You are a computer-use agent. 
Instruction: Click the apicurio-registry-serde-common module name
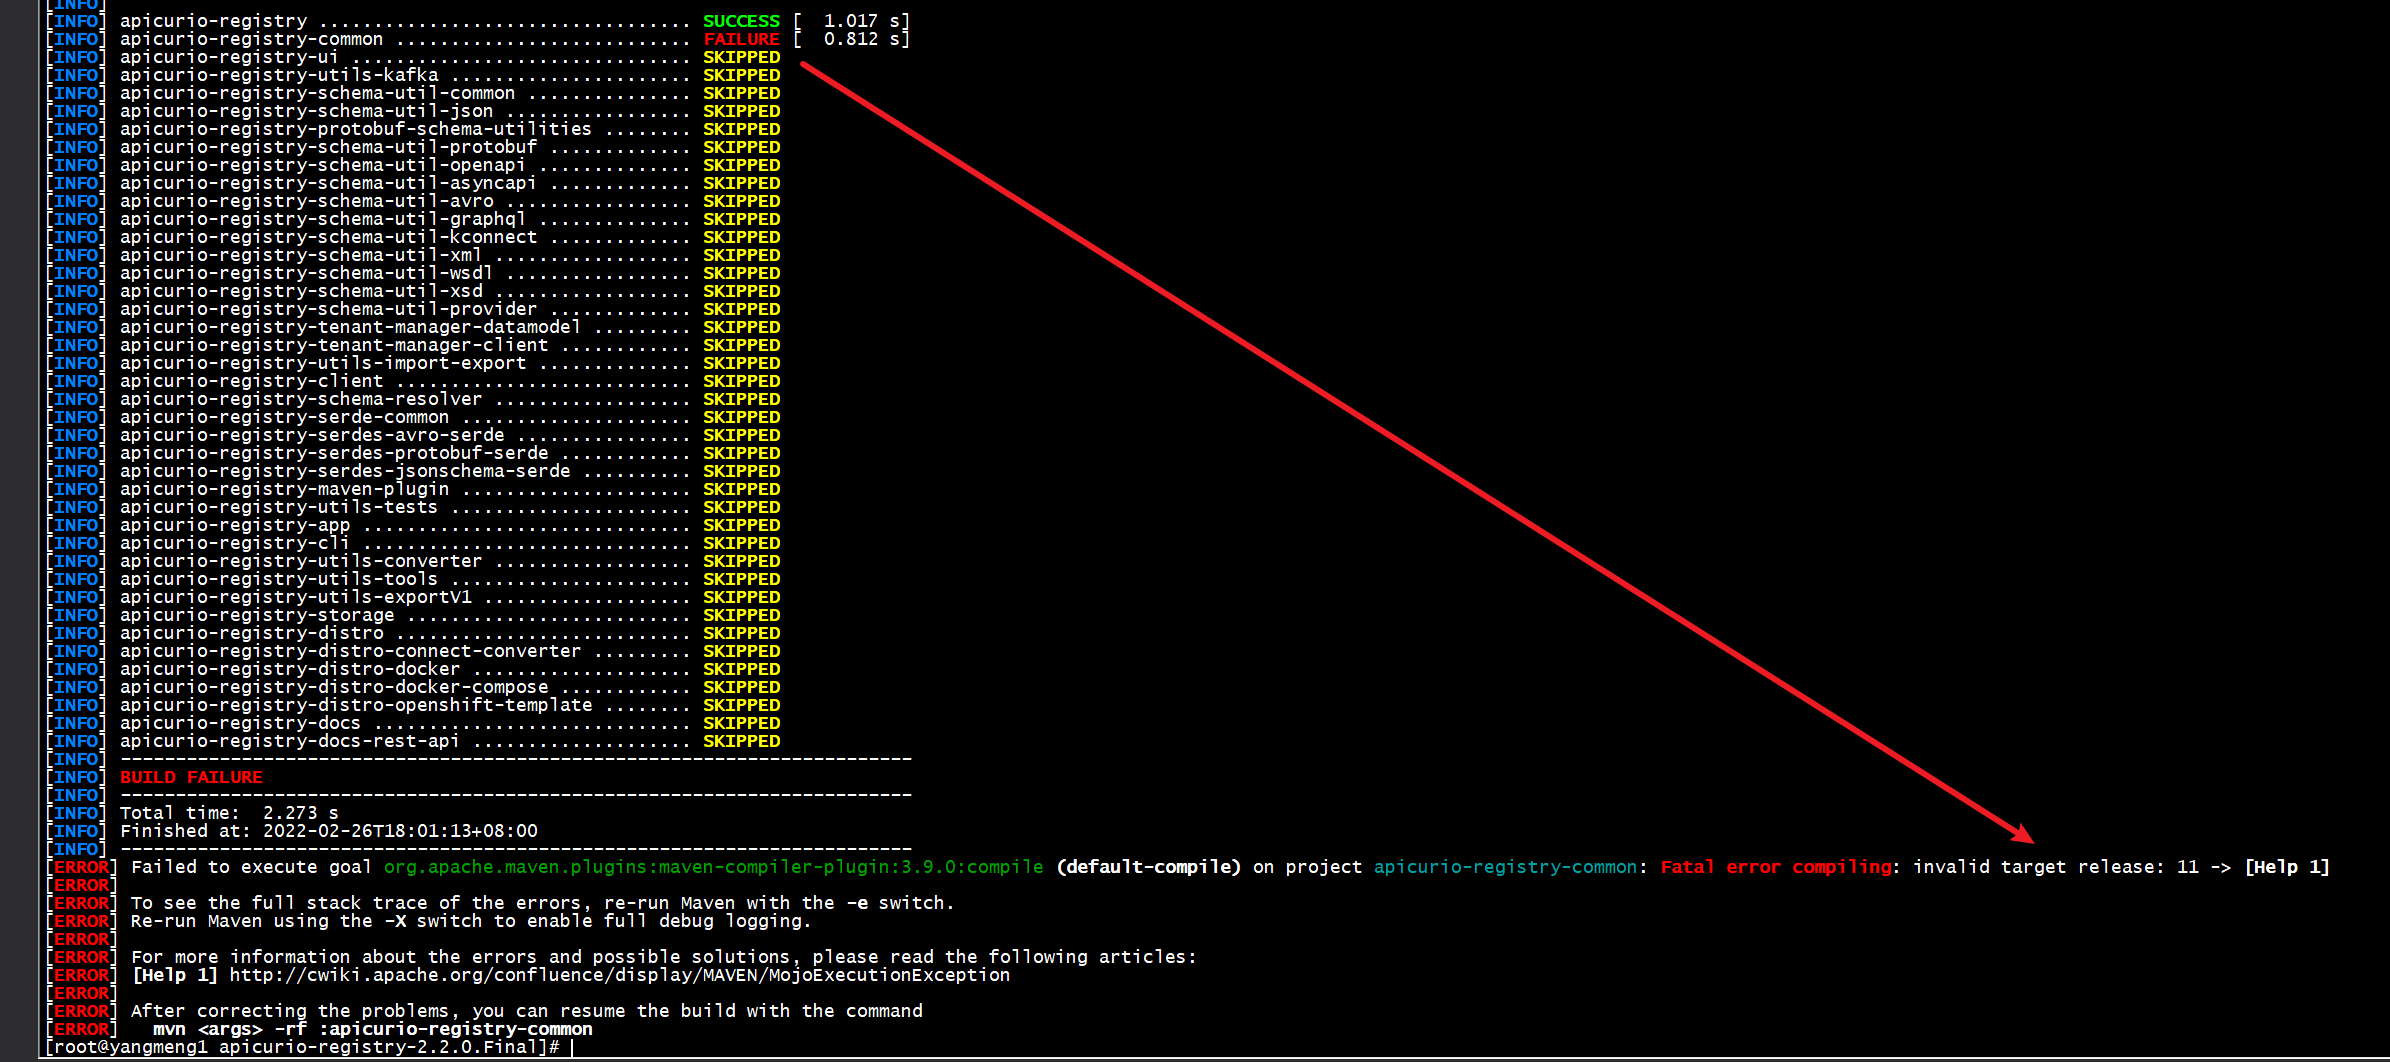285,417
